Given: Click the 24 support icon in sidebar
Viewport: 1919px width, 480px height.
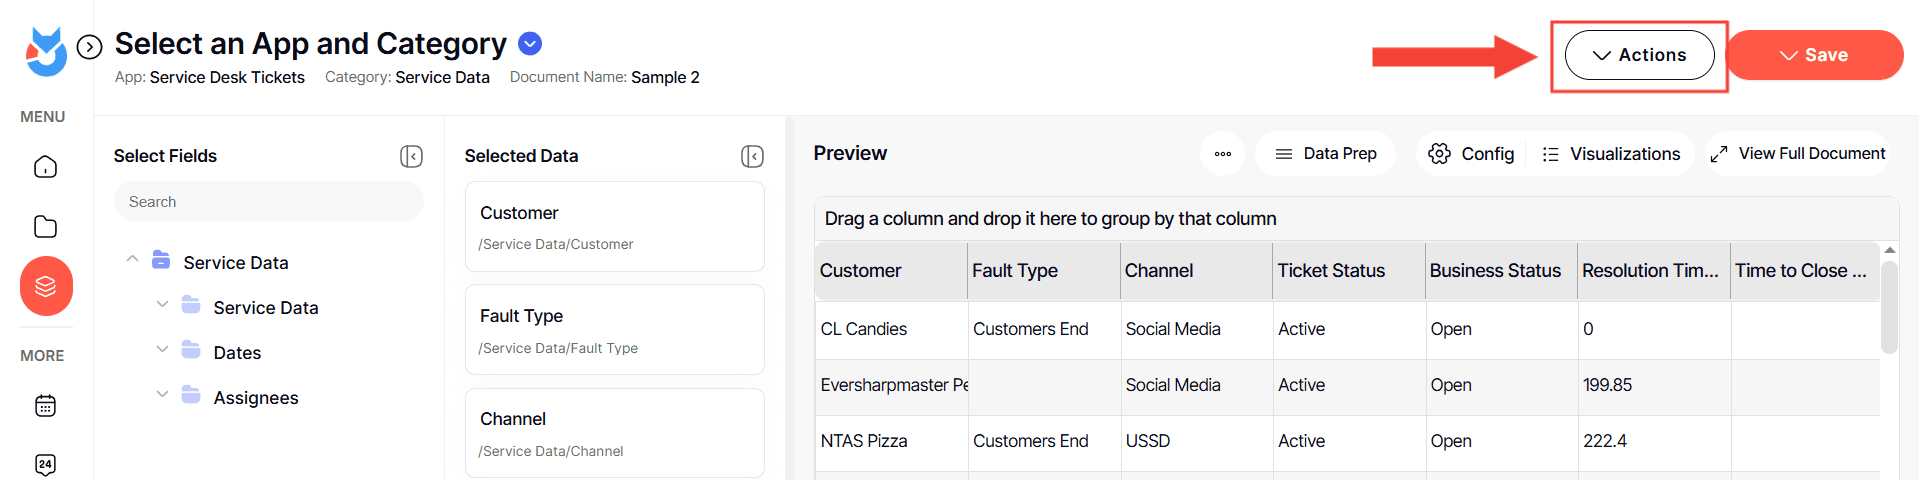Looking at the screenshot, I should pyautogui.click(x=46, y=464).
